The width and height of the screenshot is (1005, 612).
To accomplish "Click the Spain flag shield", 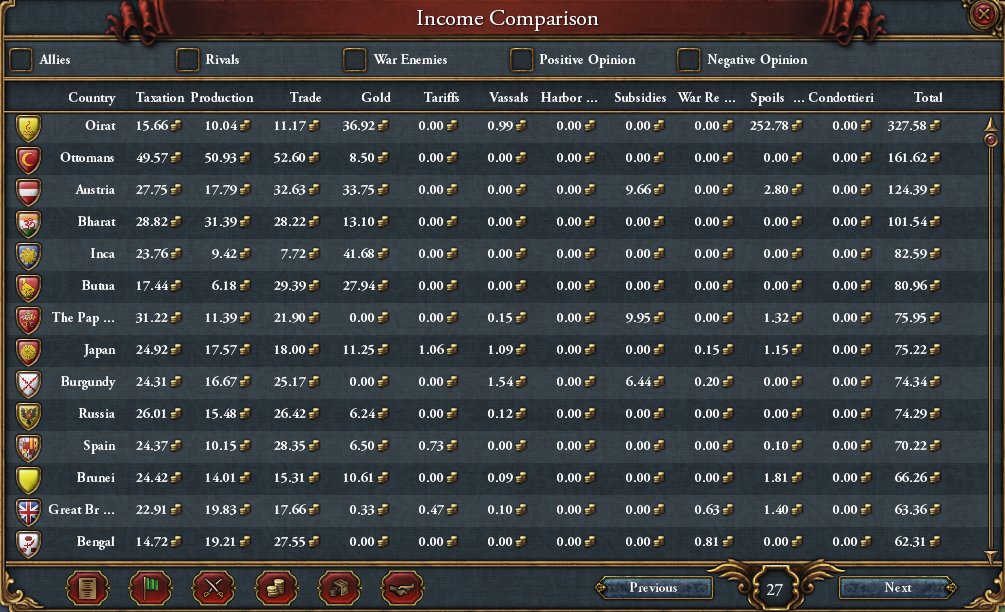I will click(28, 448).
